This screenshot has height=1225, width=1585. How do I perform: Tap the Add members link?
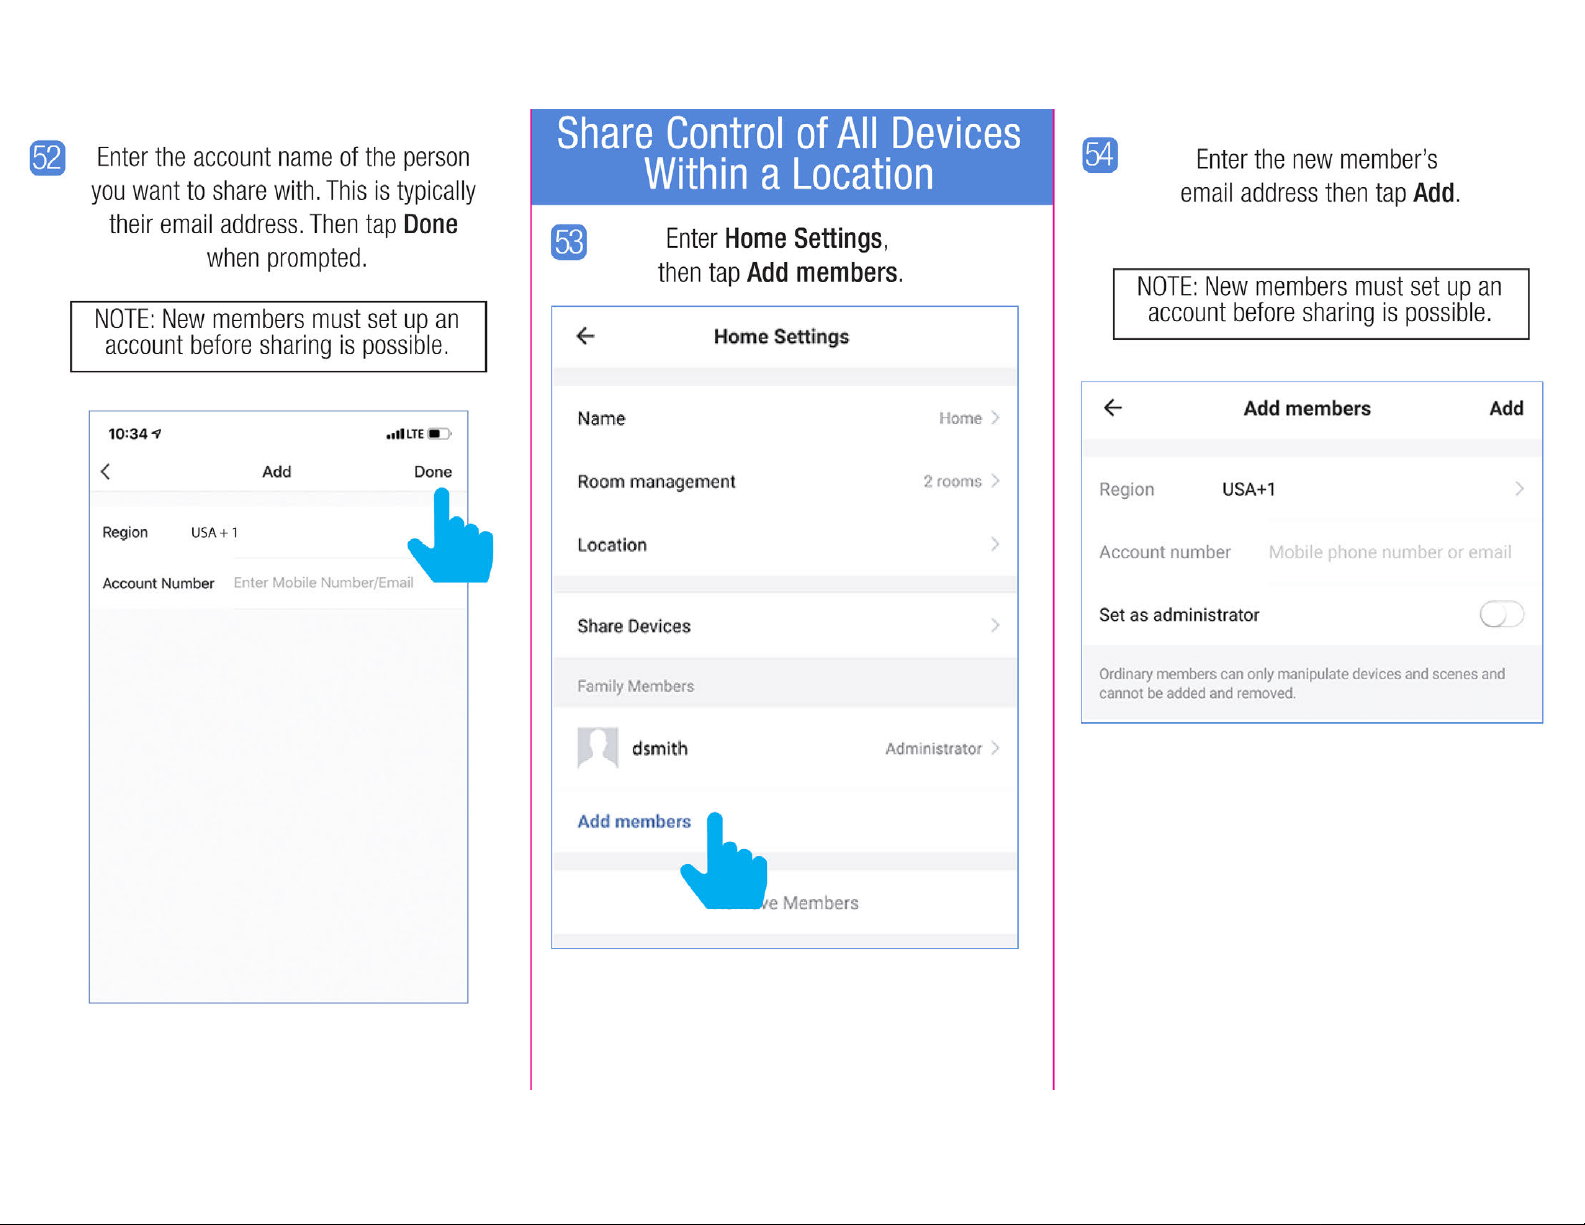(634, 821)
